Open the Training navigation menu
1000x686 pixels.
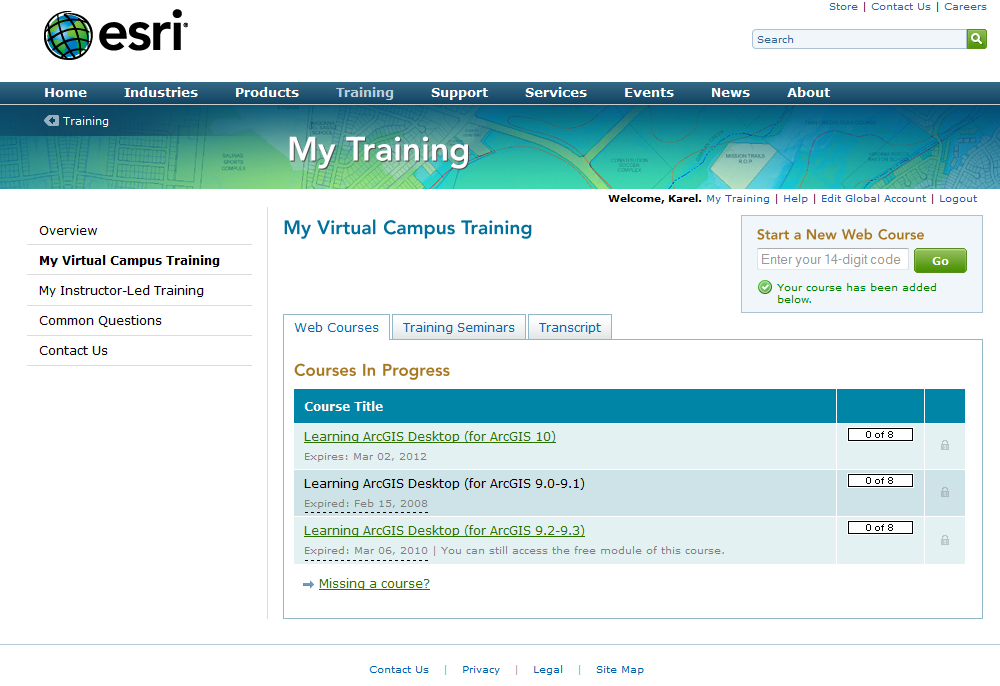click(x=365, y=92)
